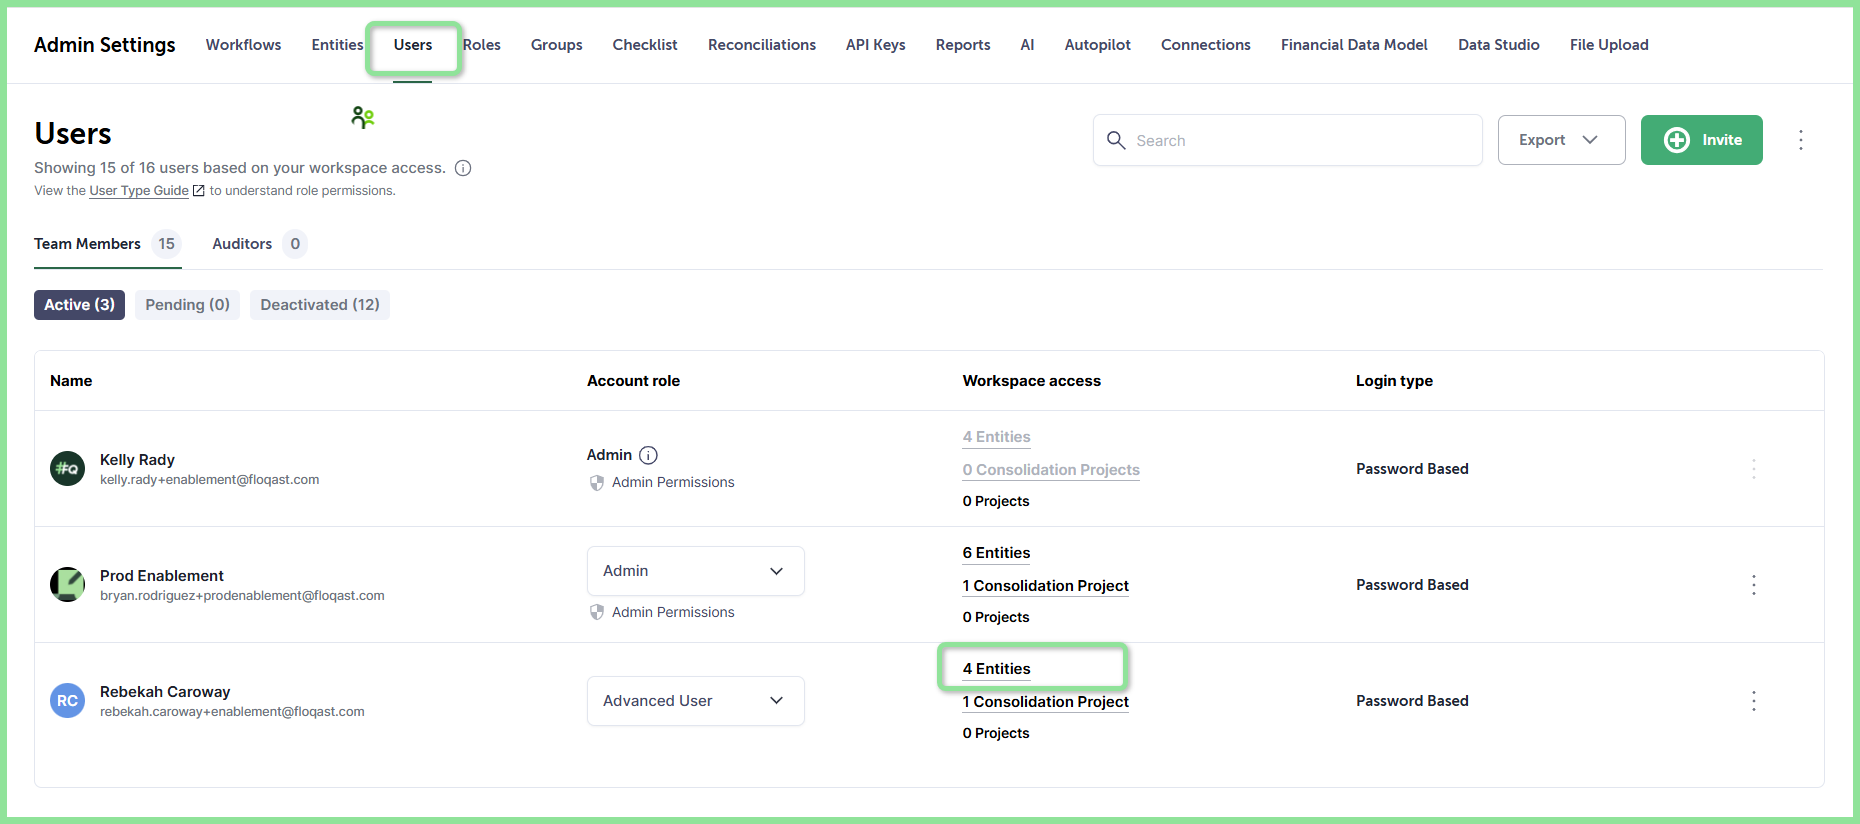Click the users group icon beside the Users heading

(363, 118)
